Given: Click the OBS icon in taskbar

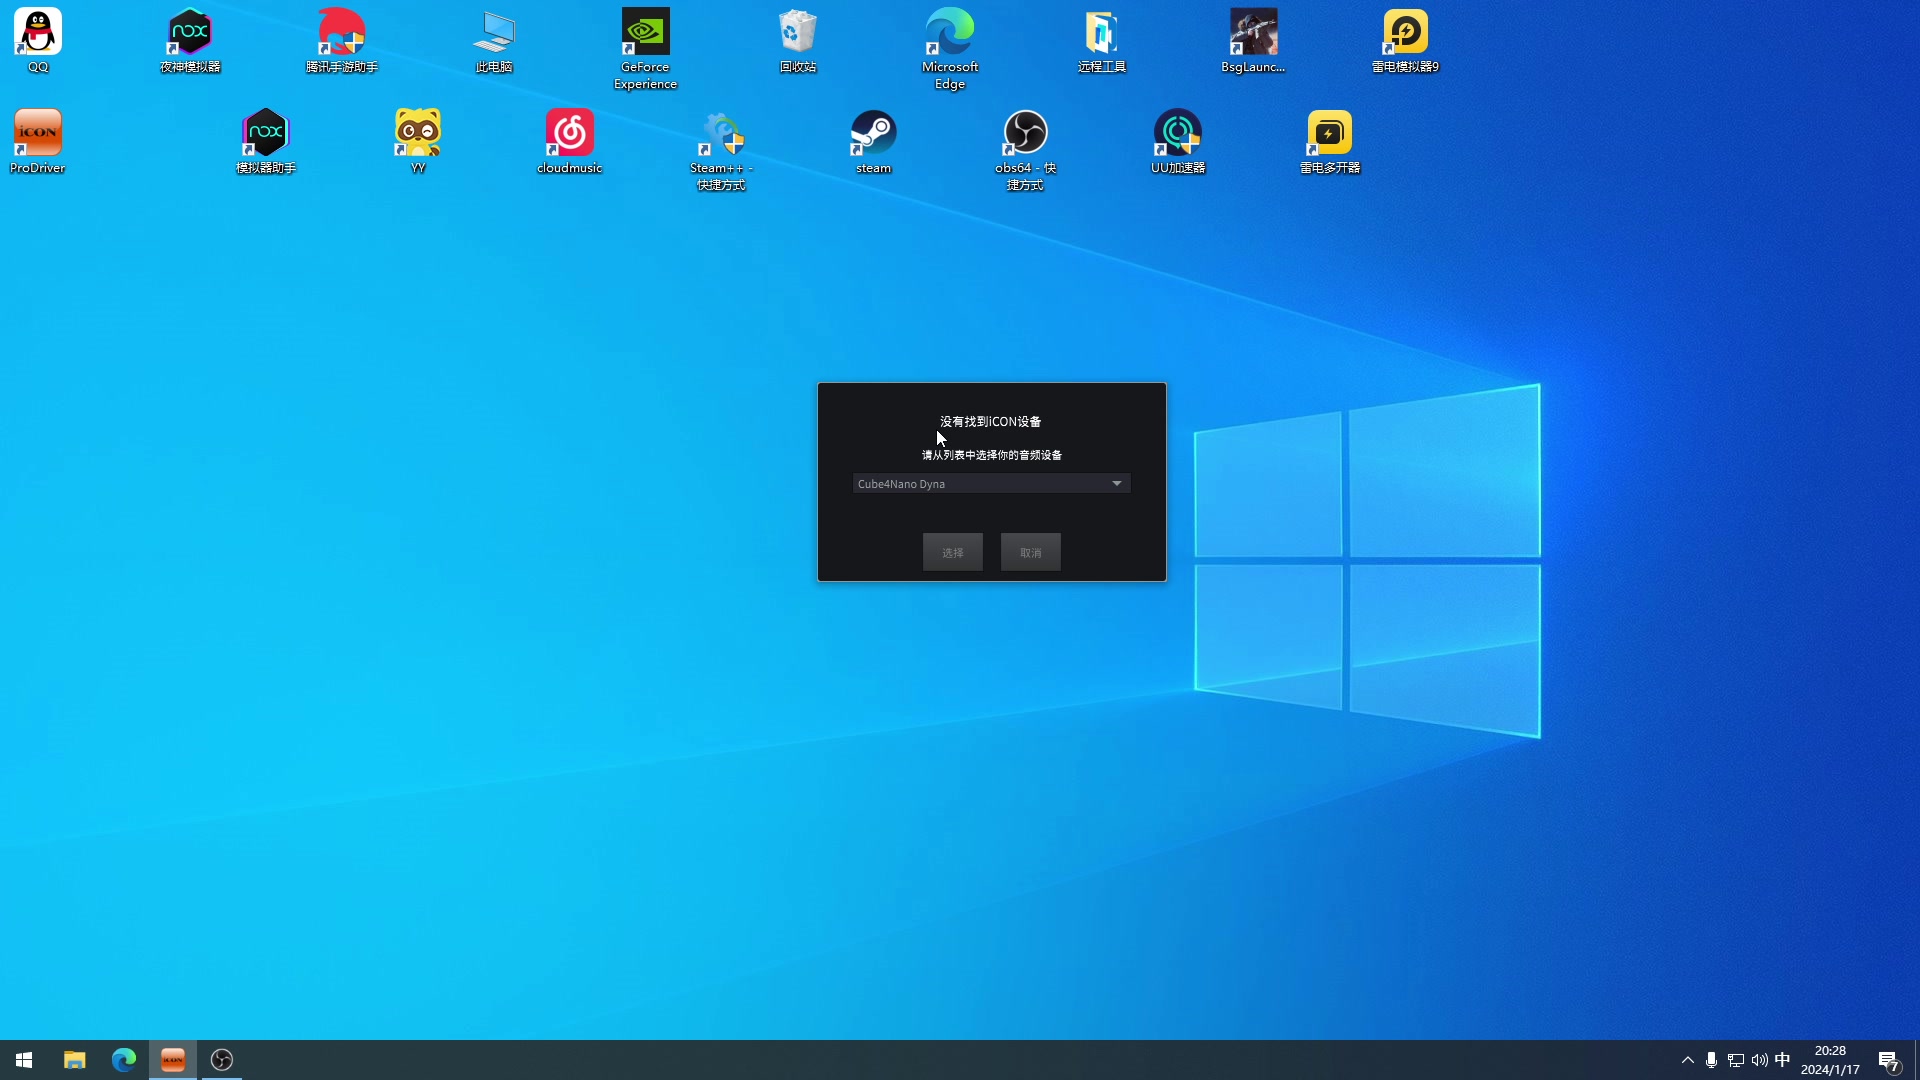Looking at the screenshot, I should pyautogui.click(x=222, y=1060).
